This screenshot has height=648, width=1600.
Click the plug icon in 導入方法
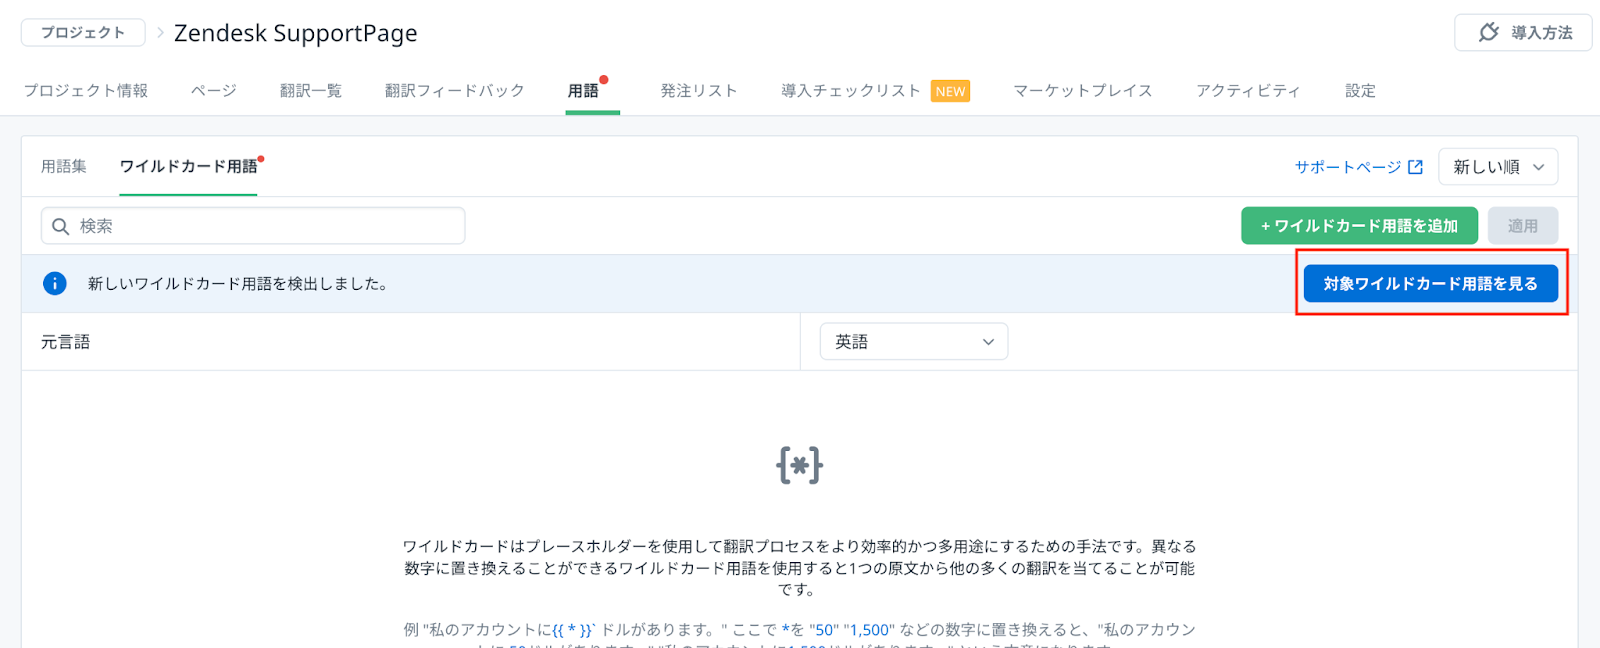(x=1489, y=32)
